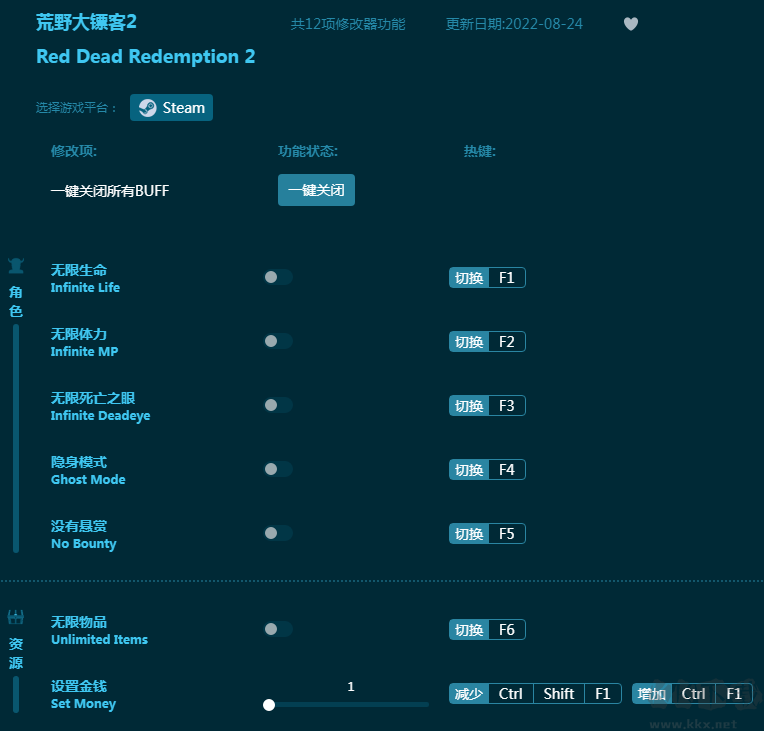Click the F3 key field for Infinite Deadeye
The image size is (764, 731).
[x=507, y=405]
